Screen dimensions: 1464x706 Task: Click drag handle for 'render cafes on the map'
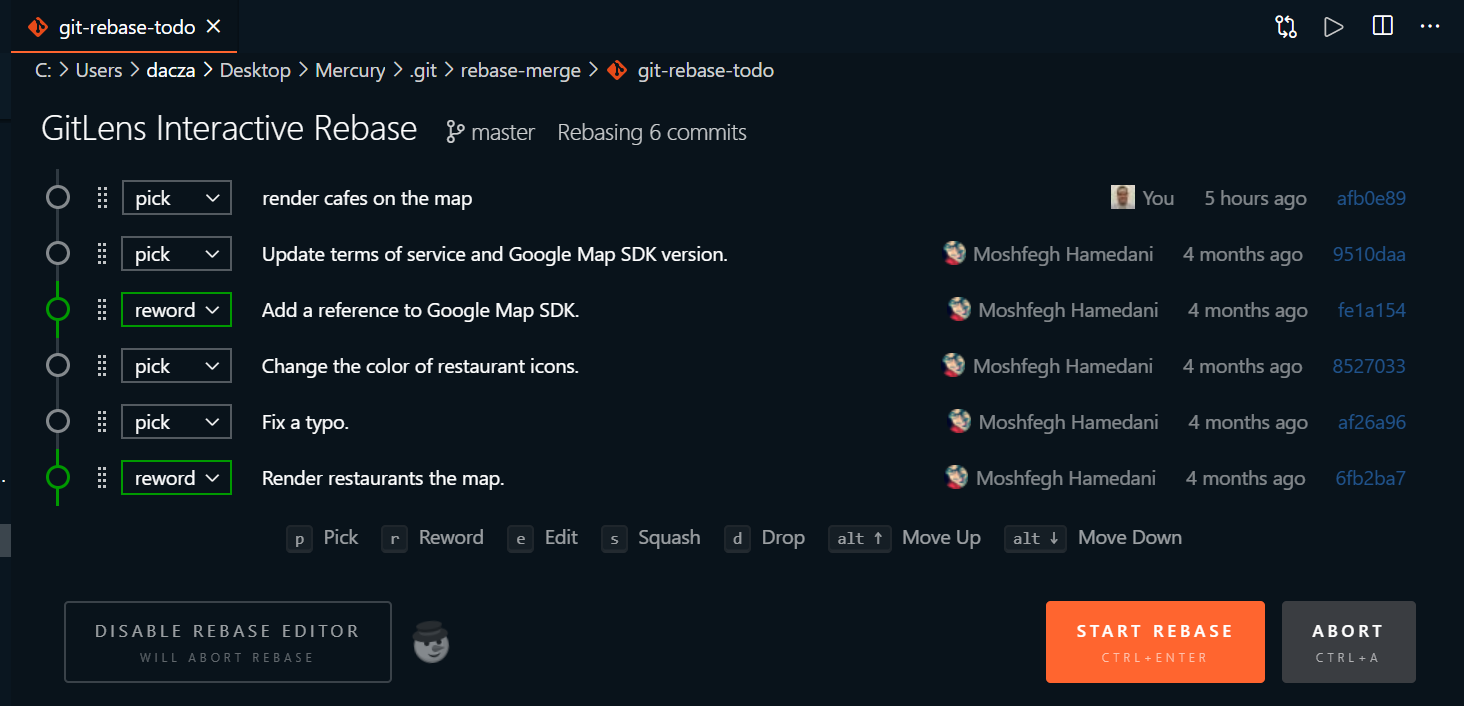(x=101, y=198)
